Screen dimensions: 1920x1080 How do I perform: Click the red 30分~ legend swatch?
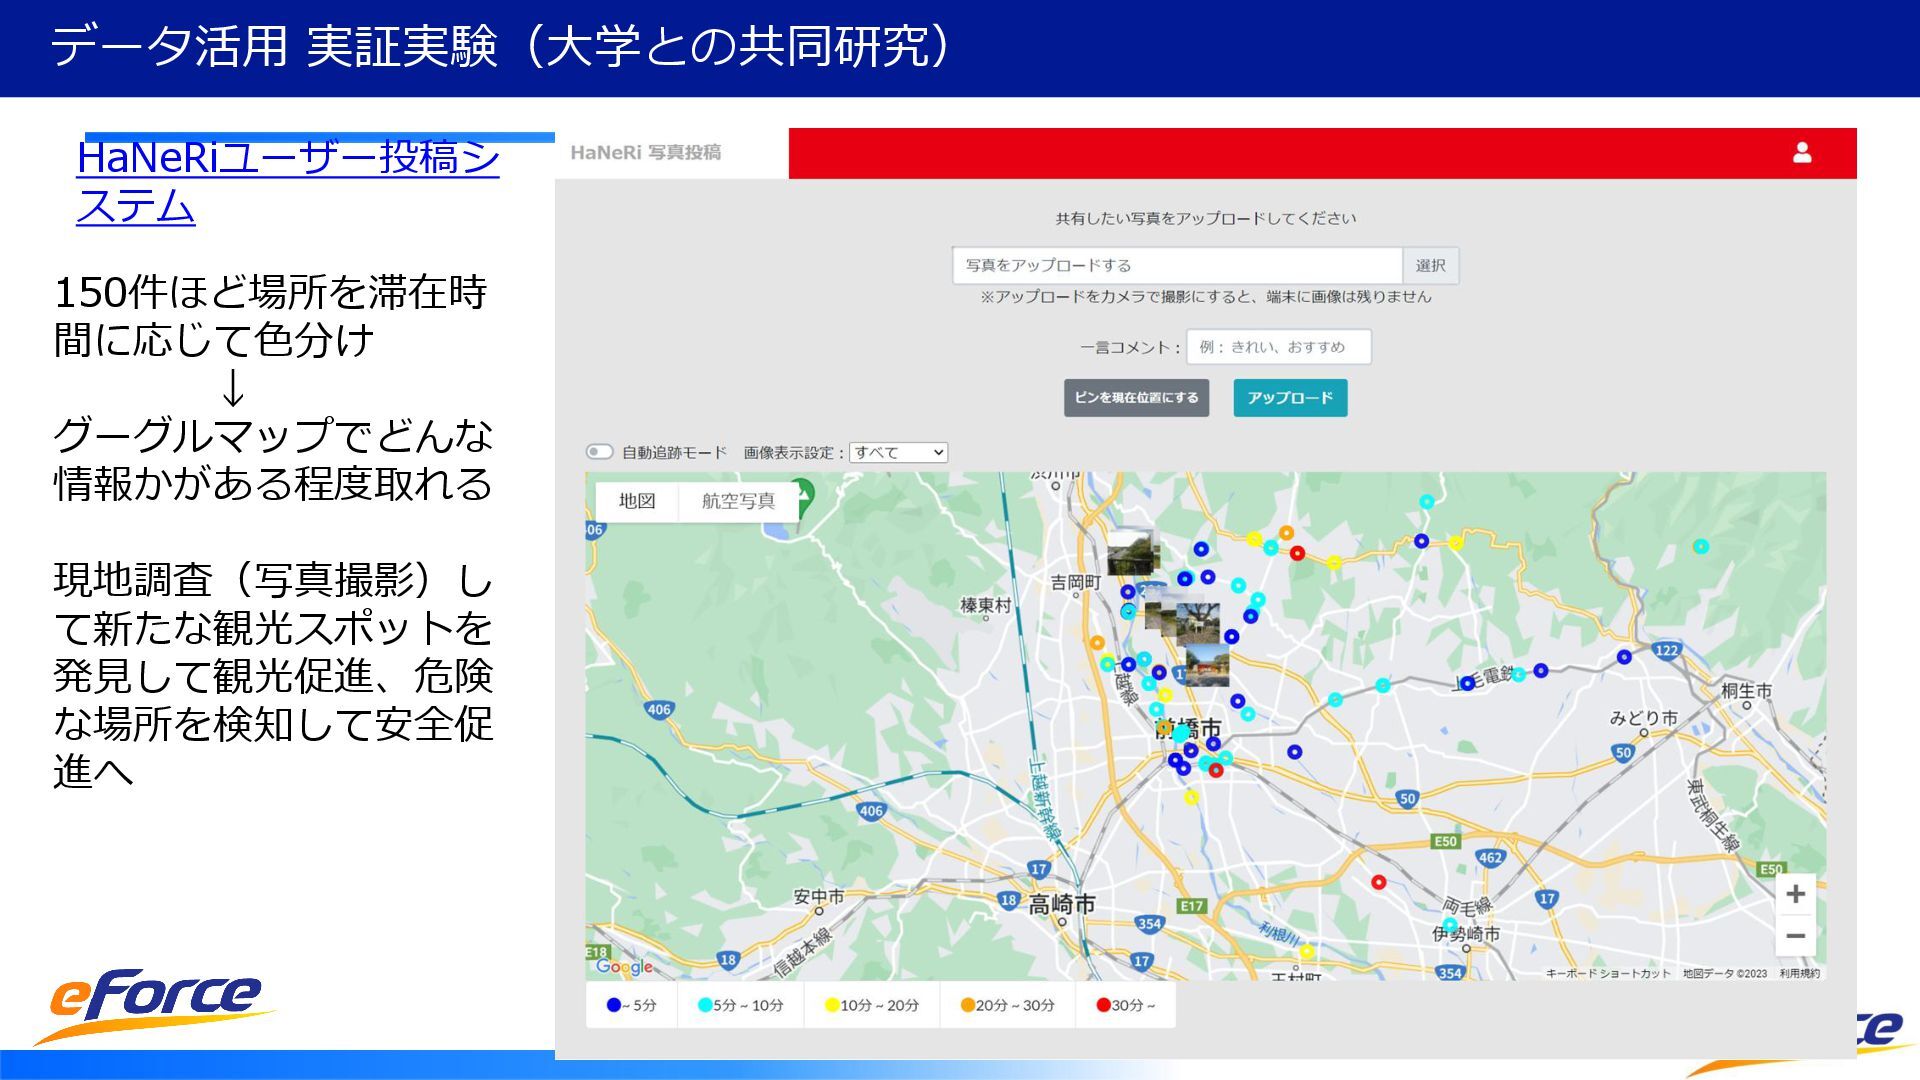1103,1005
